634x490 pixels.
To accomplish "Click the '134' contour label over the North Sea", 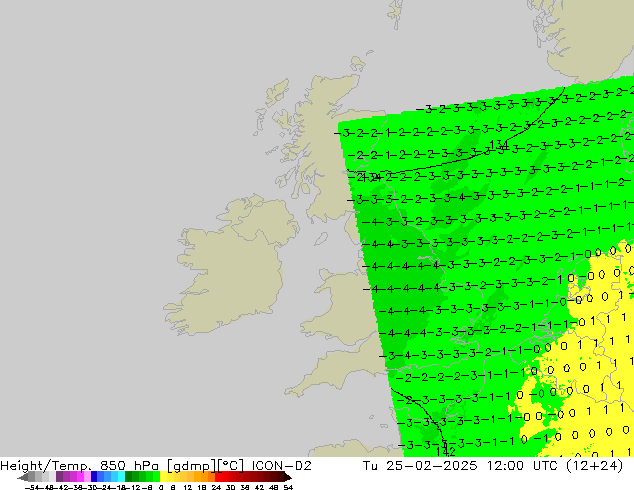I will pyautogui.click(x=499, y=145).
